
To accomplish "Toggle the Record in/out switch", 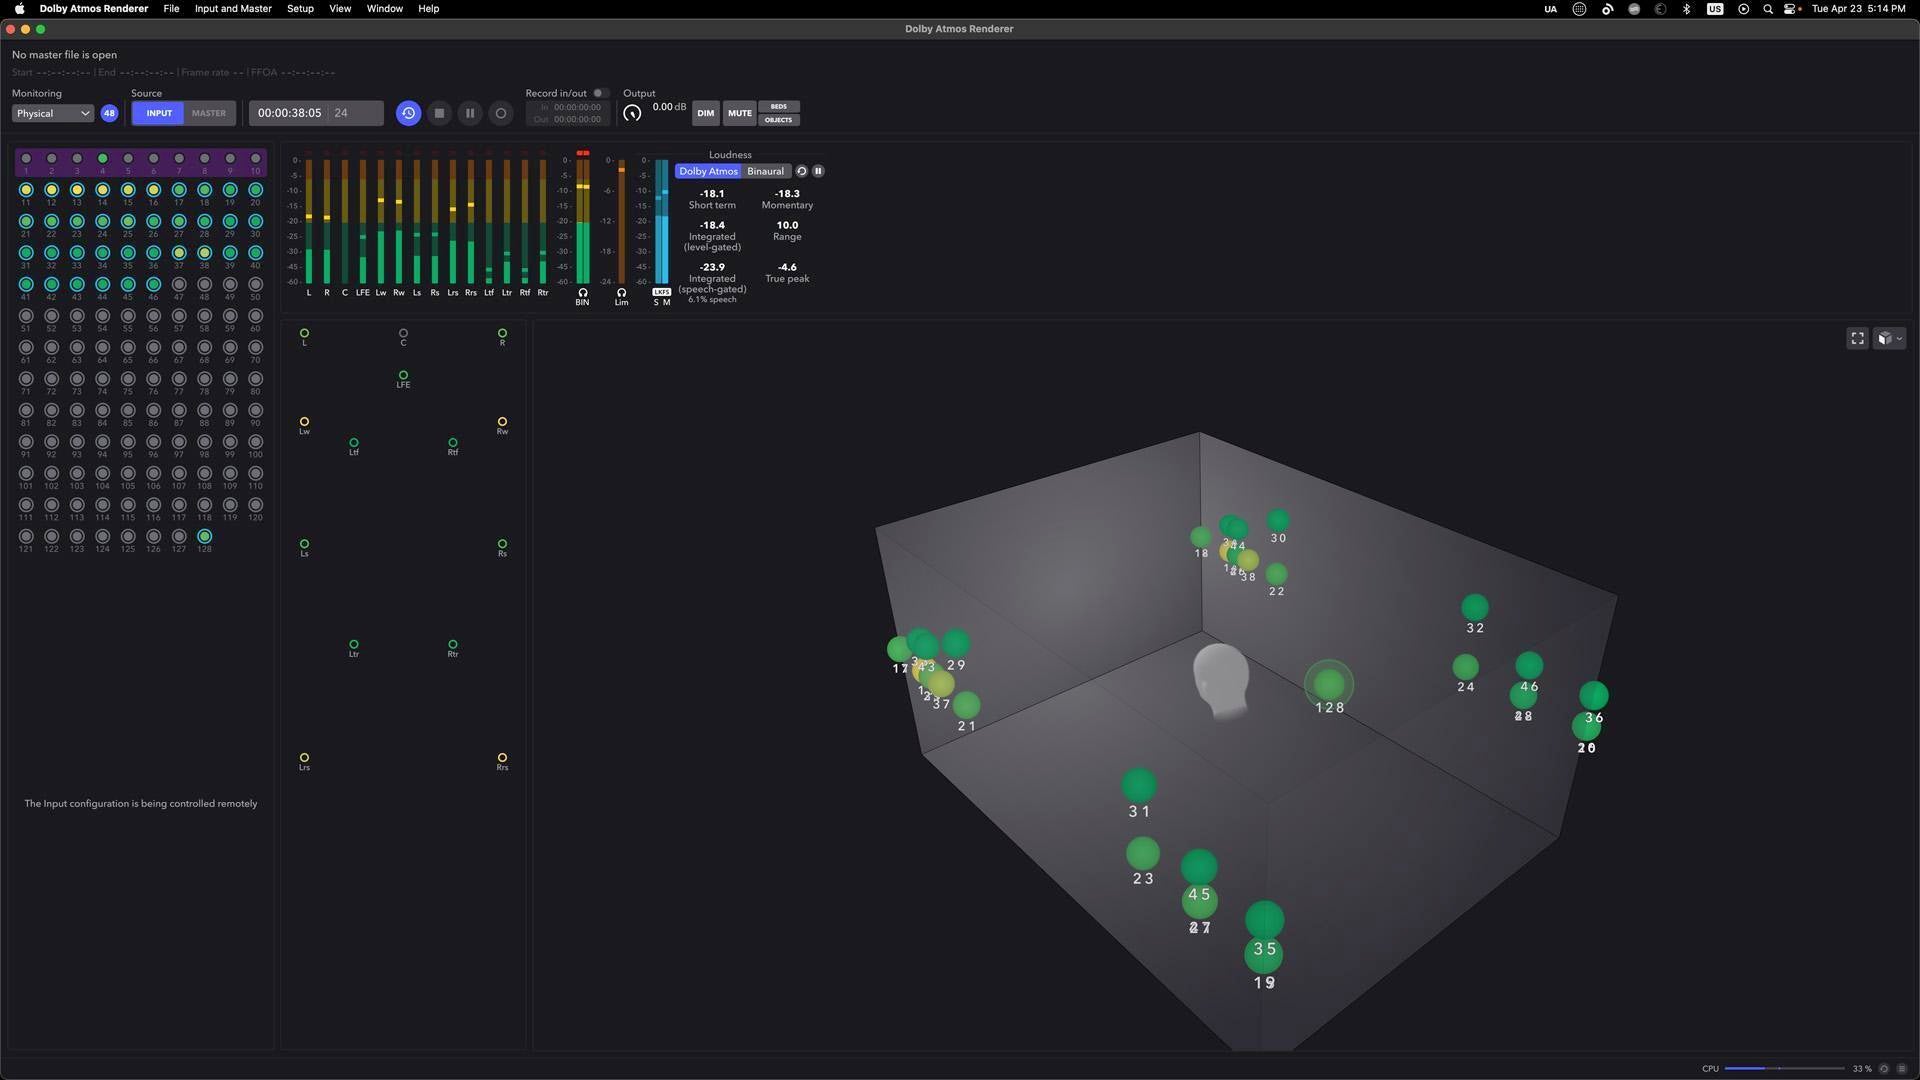I will click(599, 93).
